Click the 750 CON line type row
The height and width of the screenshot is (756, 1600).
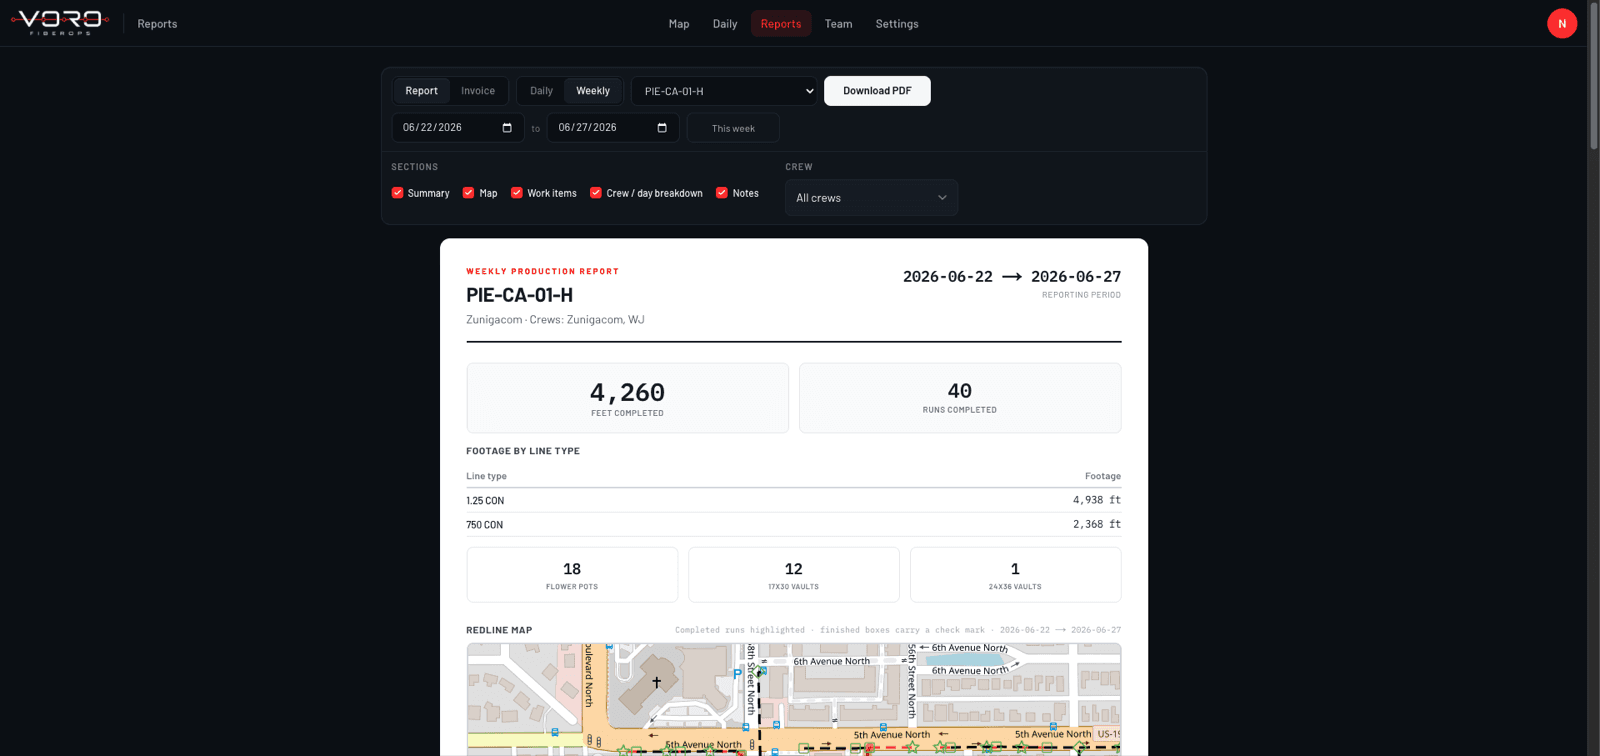(793, 524)
